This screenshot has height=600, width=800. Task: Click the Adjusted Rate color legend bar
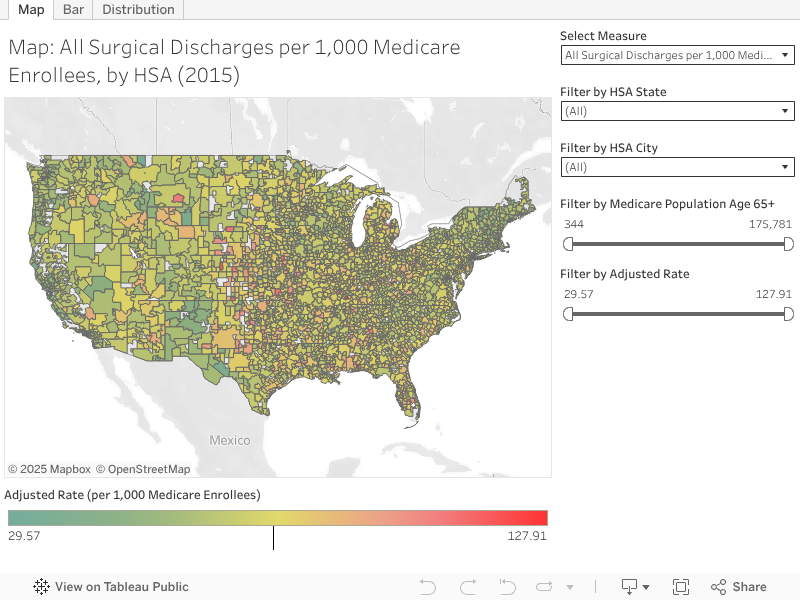pyautogui.click(x=277, y=518)
